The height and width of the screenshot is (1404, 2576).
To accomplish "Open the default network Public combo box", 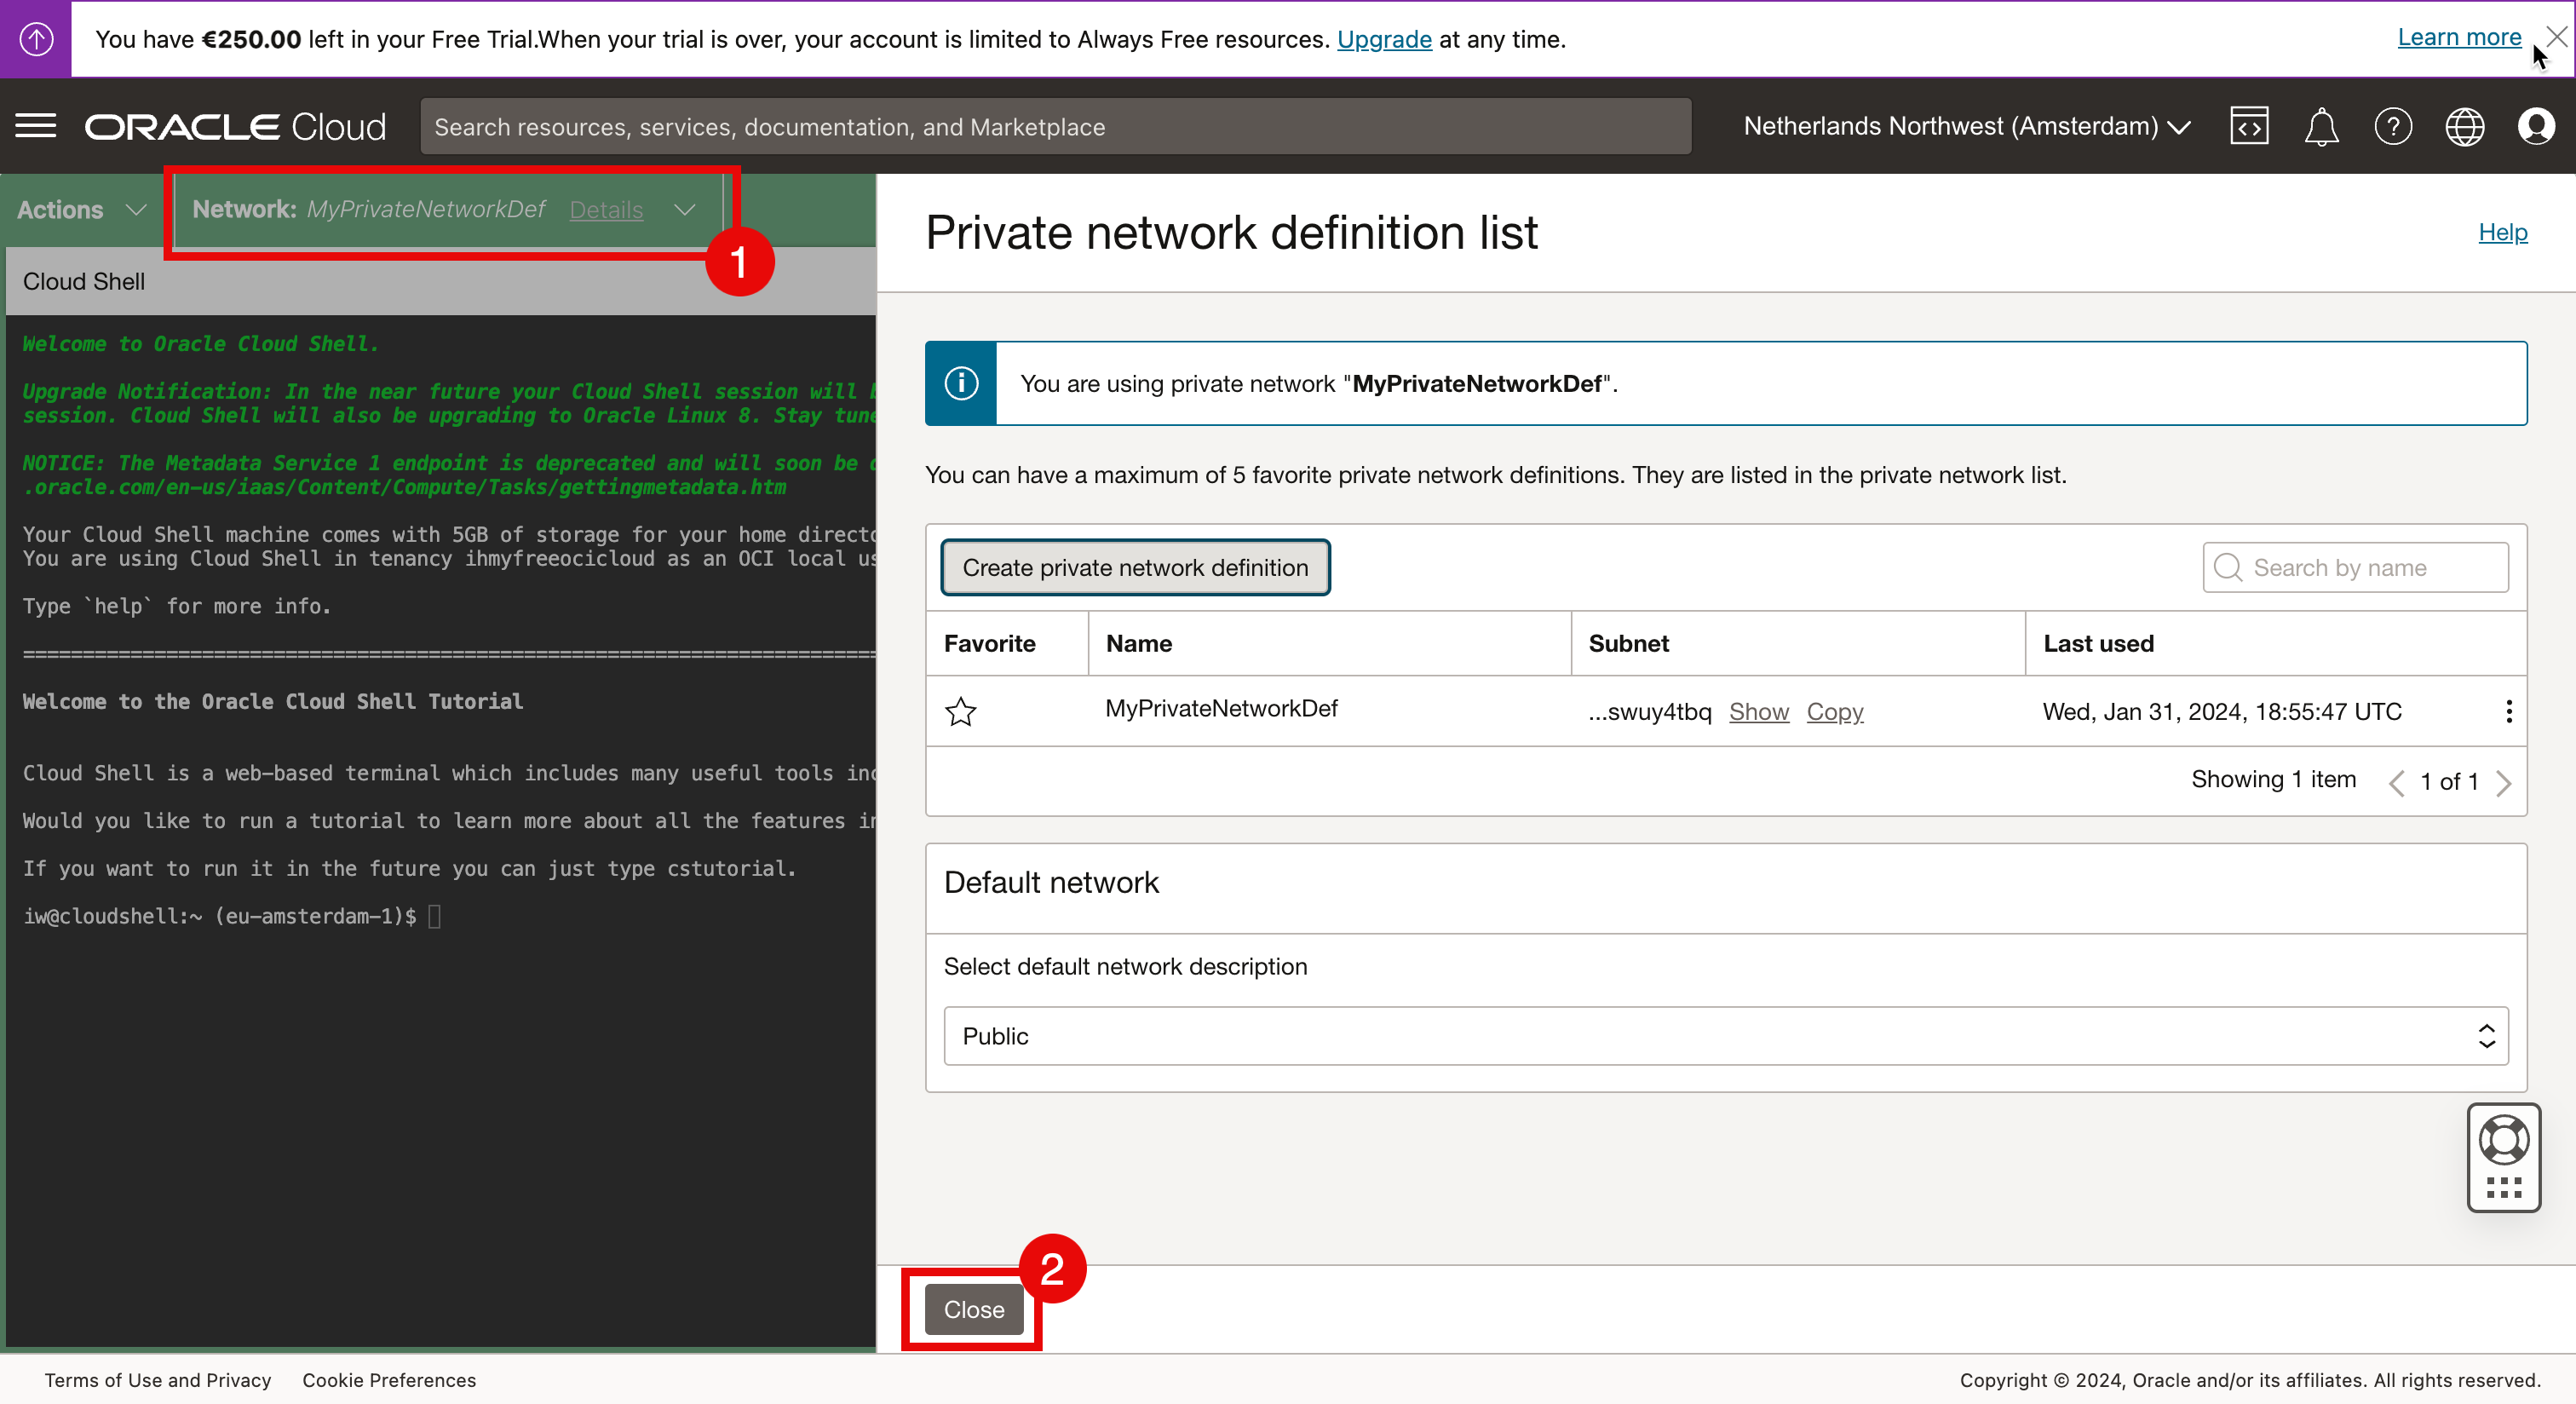I will point(1725,1036).
